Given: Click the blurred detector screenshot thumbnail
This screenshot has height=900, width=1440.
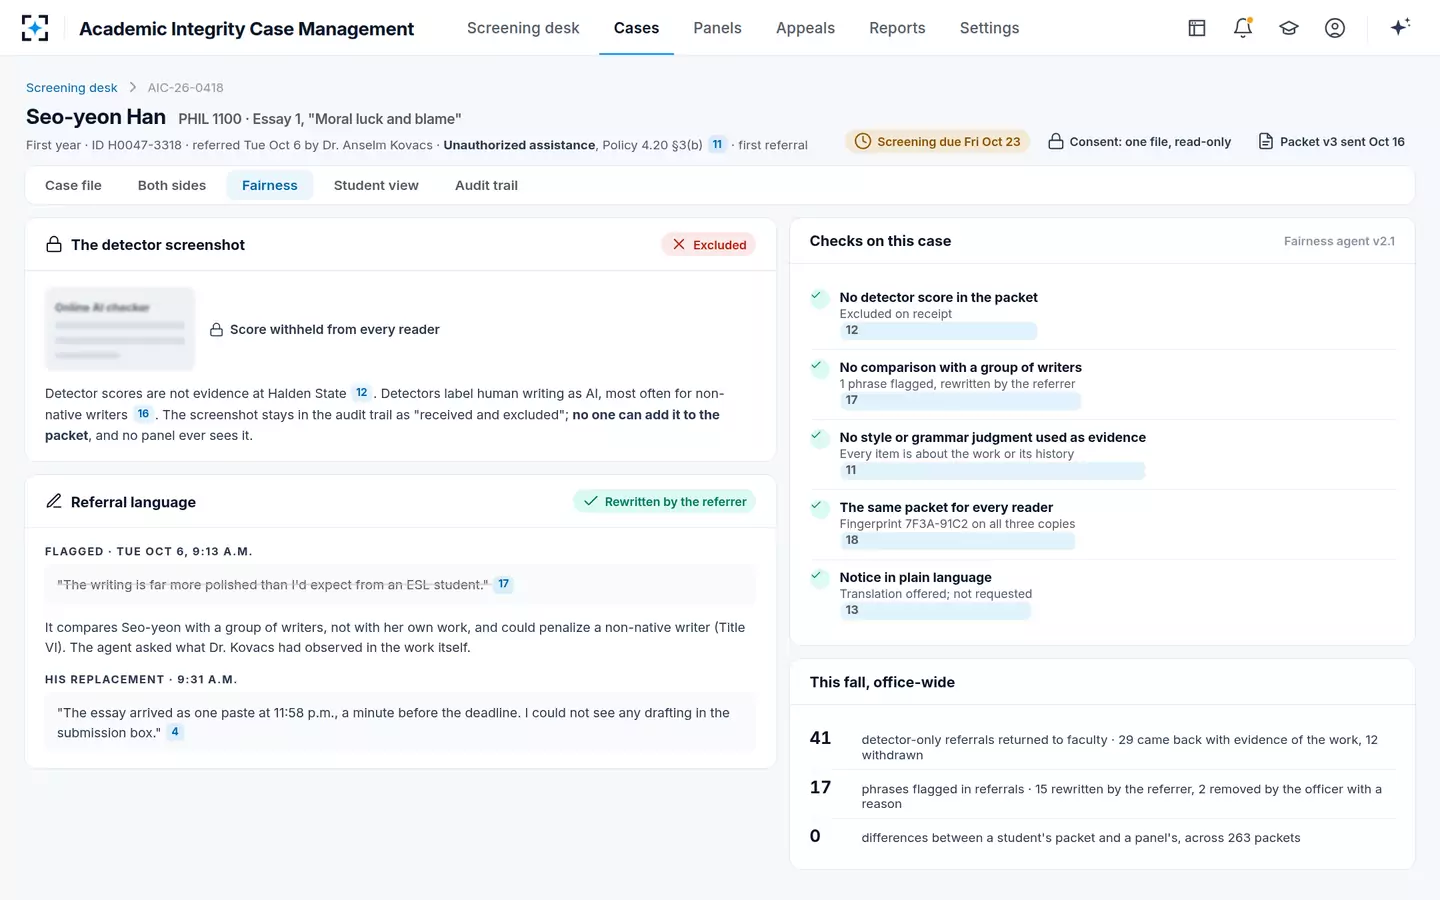Looking at the screenshot, I should click(120, 329).
